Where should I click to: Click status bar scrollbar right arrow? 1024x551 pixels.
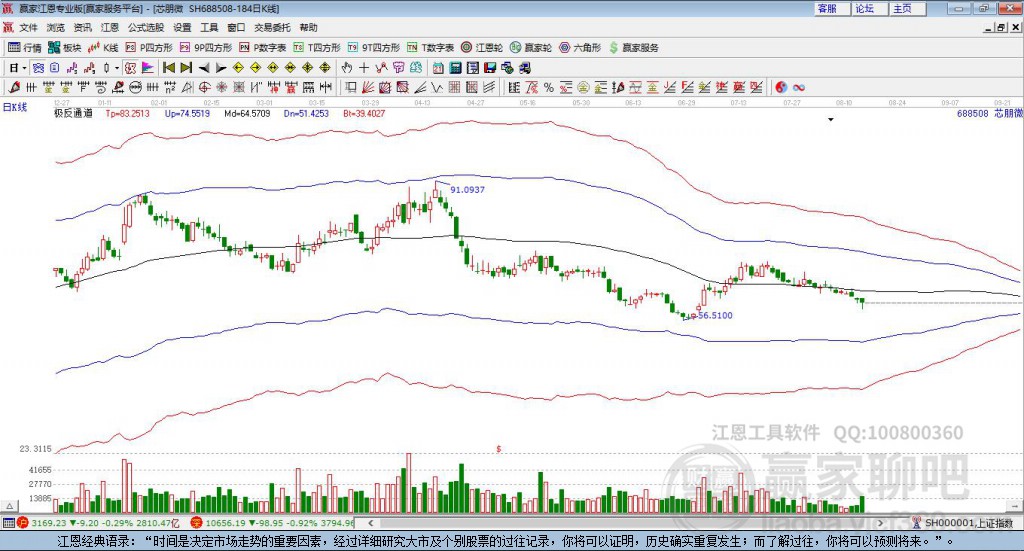click(880, 523)
